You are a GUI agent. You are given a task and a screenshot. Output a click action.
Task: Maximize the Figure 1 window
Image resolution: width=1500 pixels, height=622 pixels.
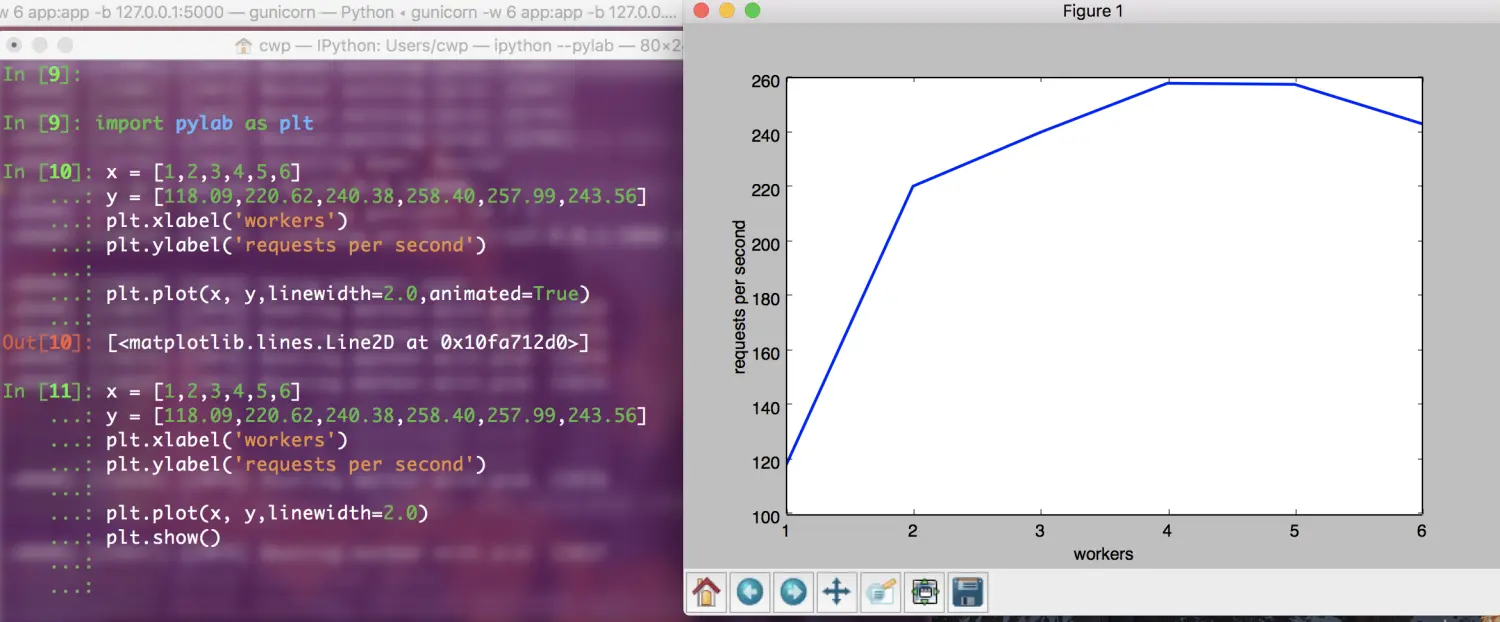pos(752,11)
